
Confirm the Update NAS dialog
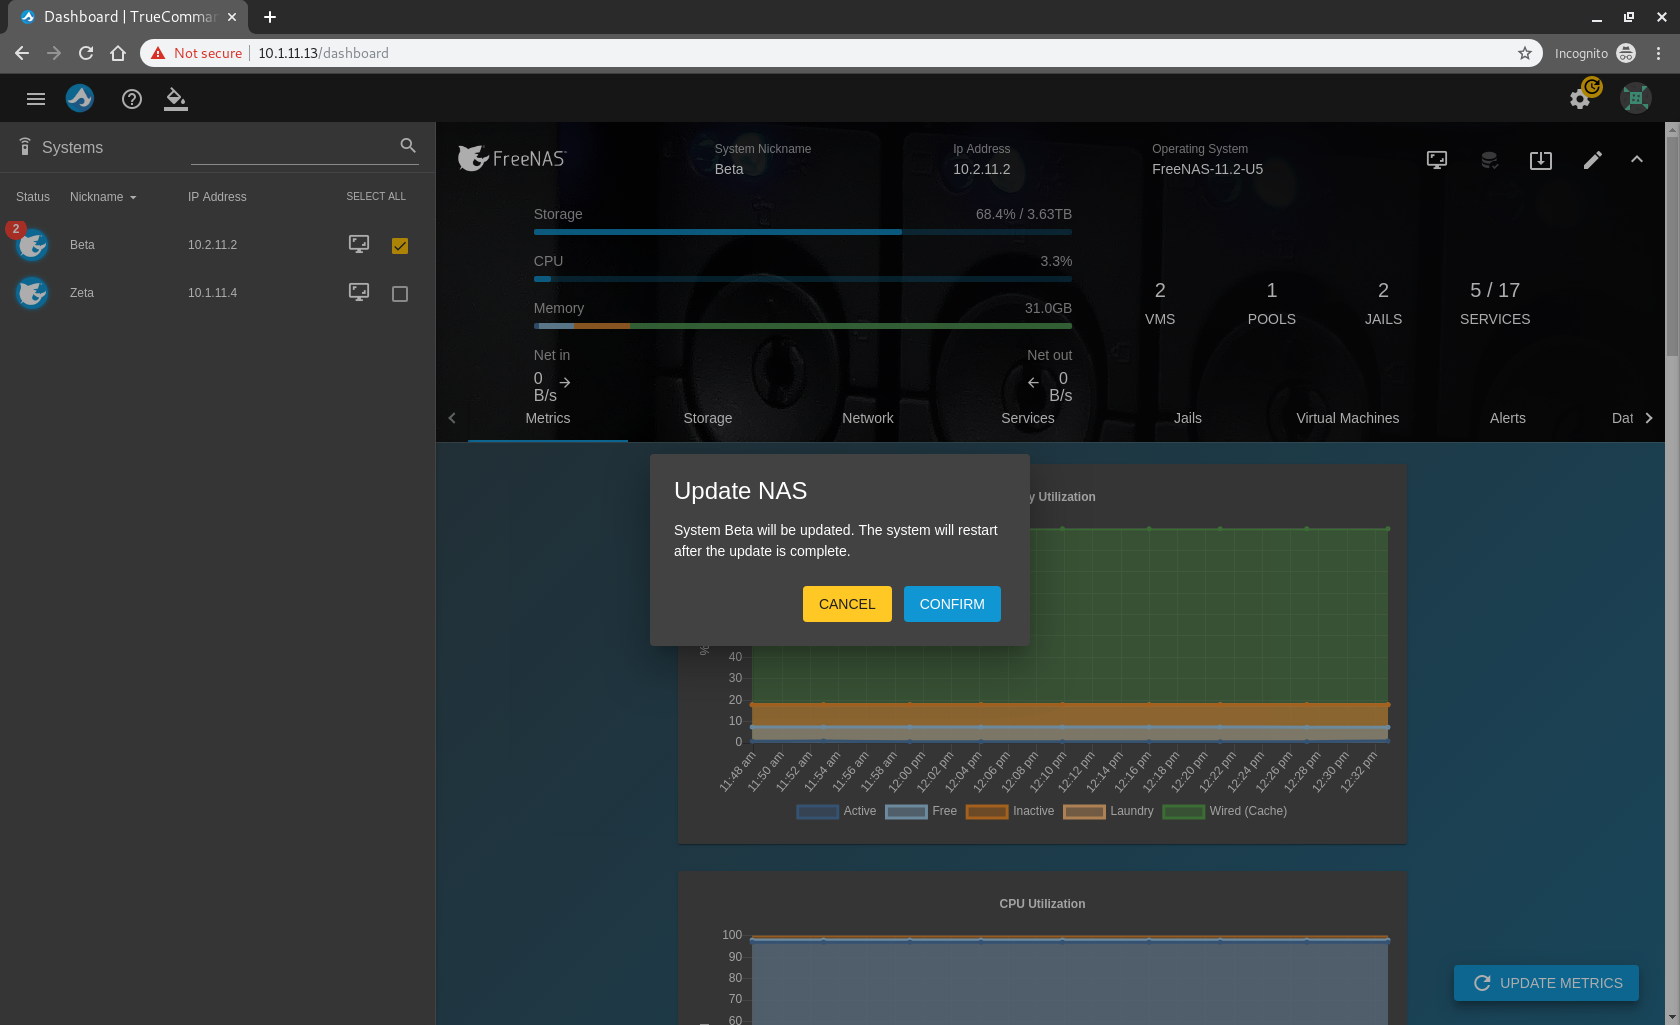coord(952,604)
